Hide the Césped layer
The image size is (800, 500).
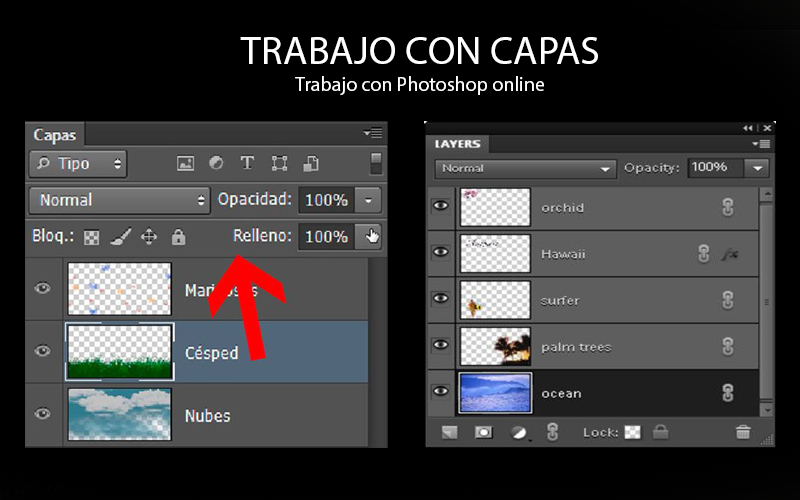pos(42,351)
